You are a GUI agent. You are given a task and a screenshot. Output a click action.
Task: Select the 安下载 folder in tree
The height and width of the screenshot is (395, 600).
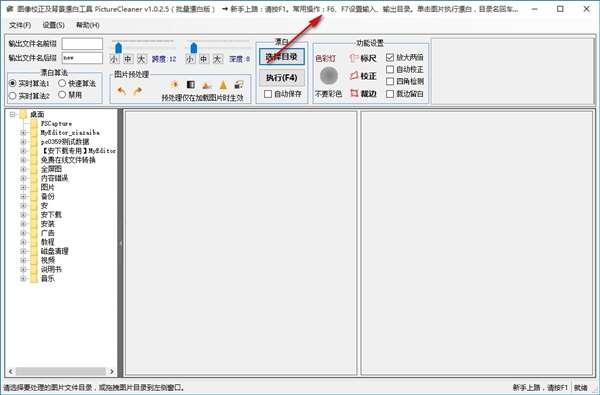(51, 215)
